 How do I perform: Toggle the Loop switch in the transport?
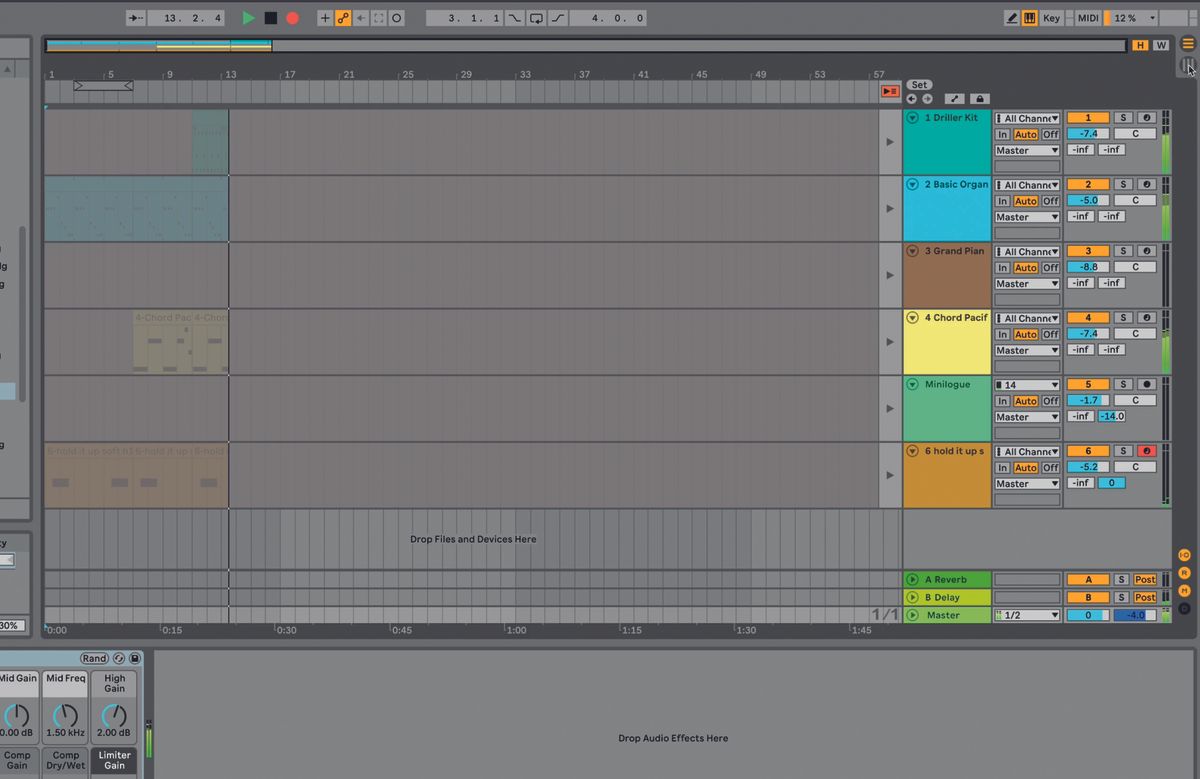[x=536, y=17]
